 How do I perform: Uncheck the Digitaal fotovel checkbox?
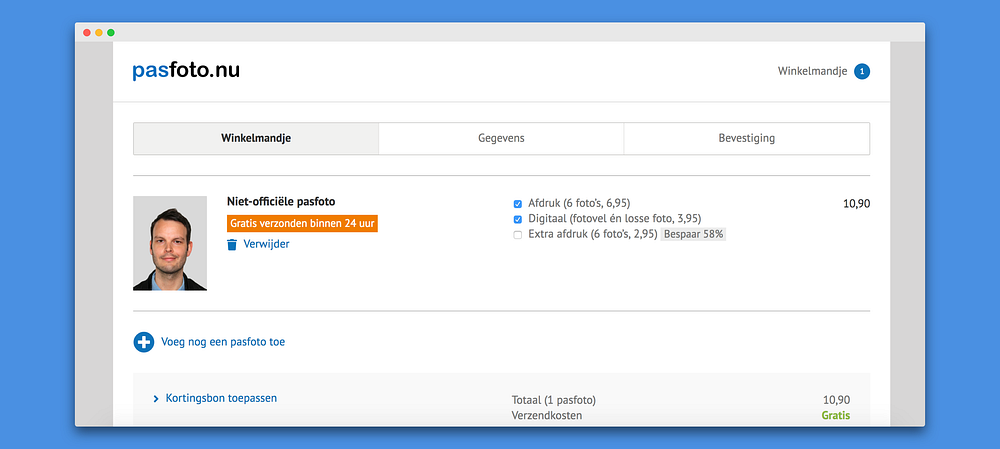coord(518,219)
